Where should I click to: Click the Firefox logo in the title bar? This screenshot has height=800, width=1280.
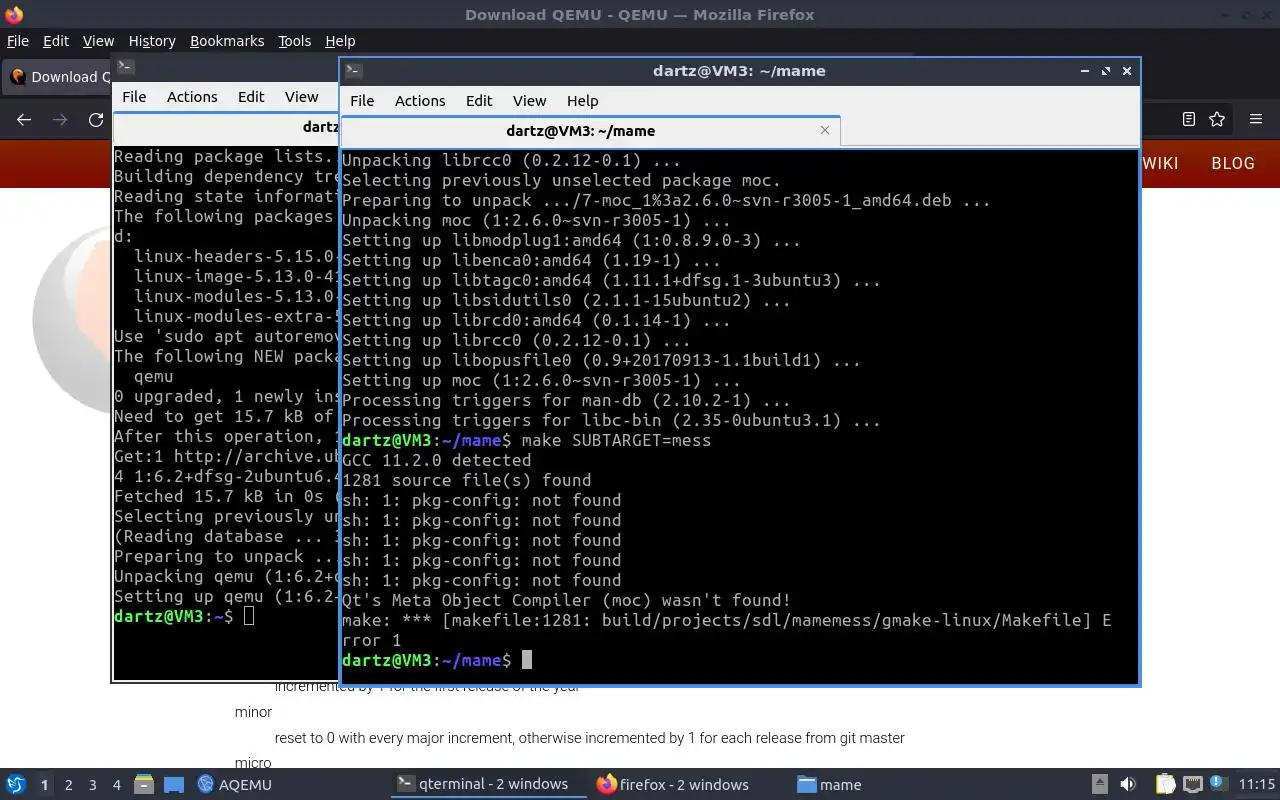click(x=14, y=14)
